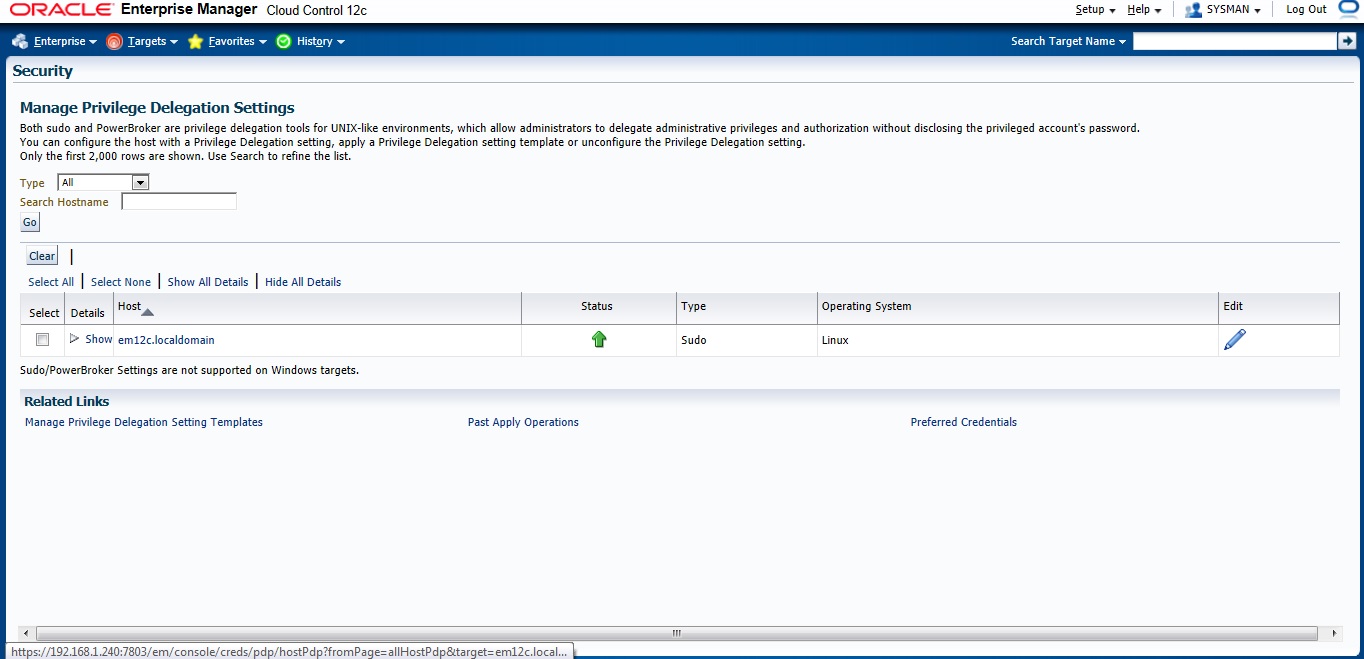Image resolution: width=1364 pixels, height=659 pixels.
Task: Click the Enterprise cloud icon
Action: click(x=20, y=41)
